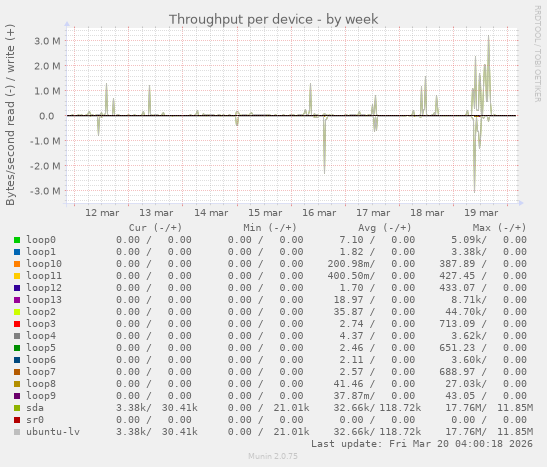Viewport: 547px width, 467px height.
Task: Select the loop1 legend label
Action: coord(41,252)
